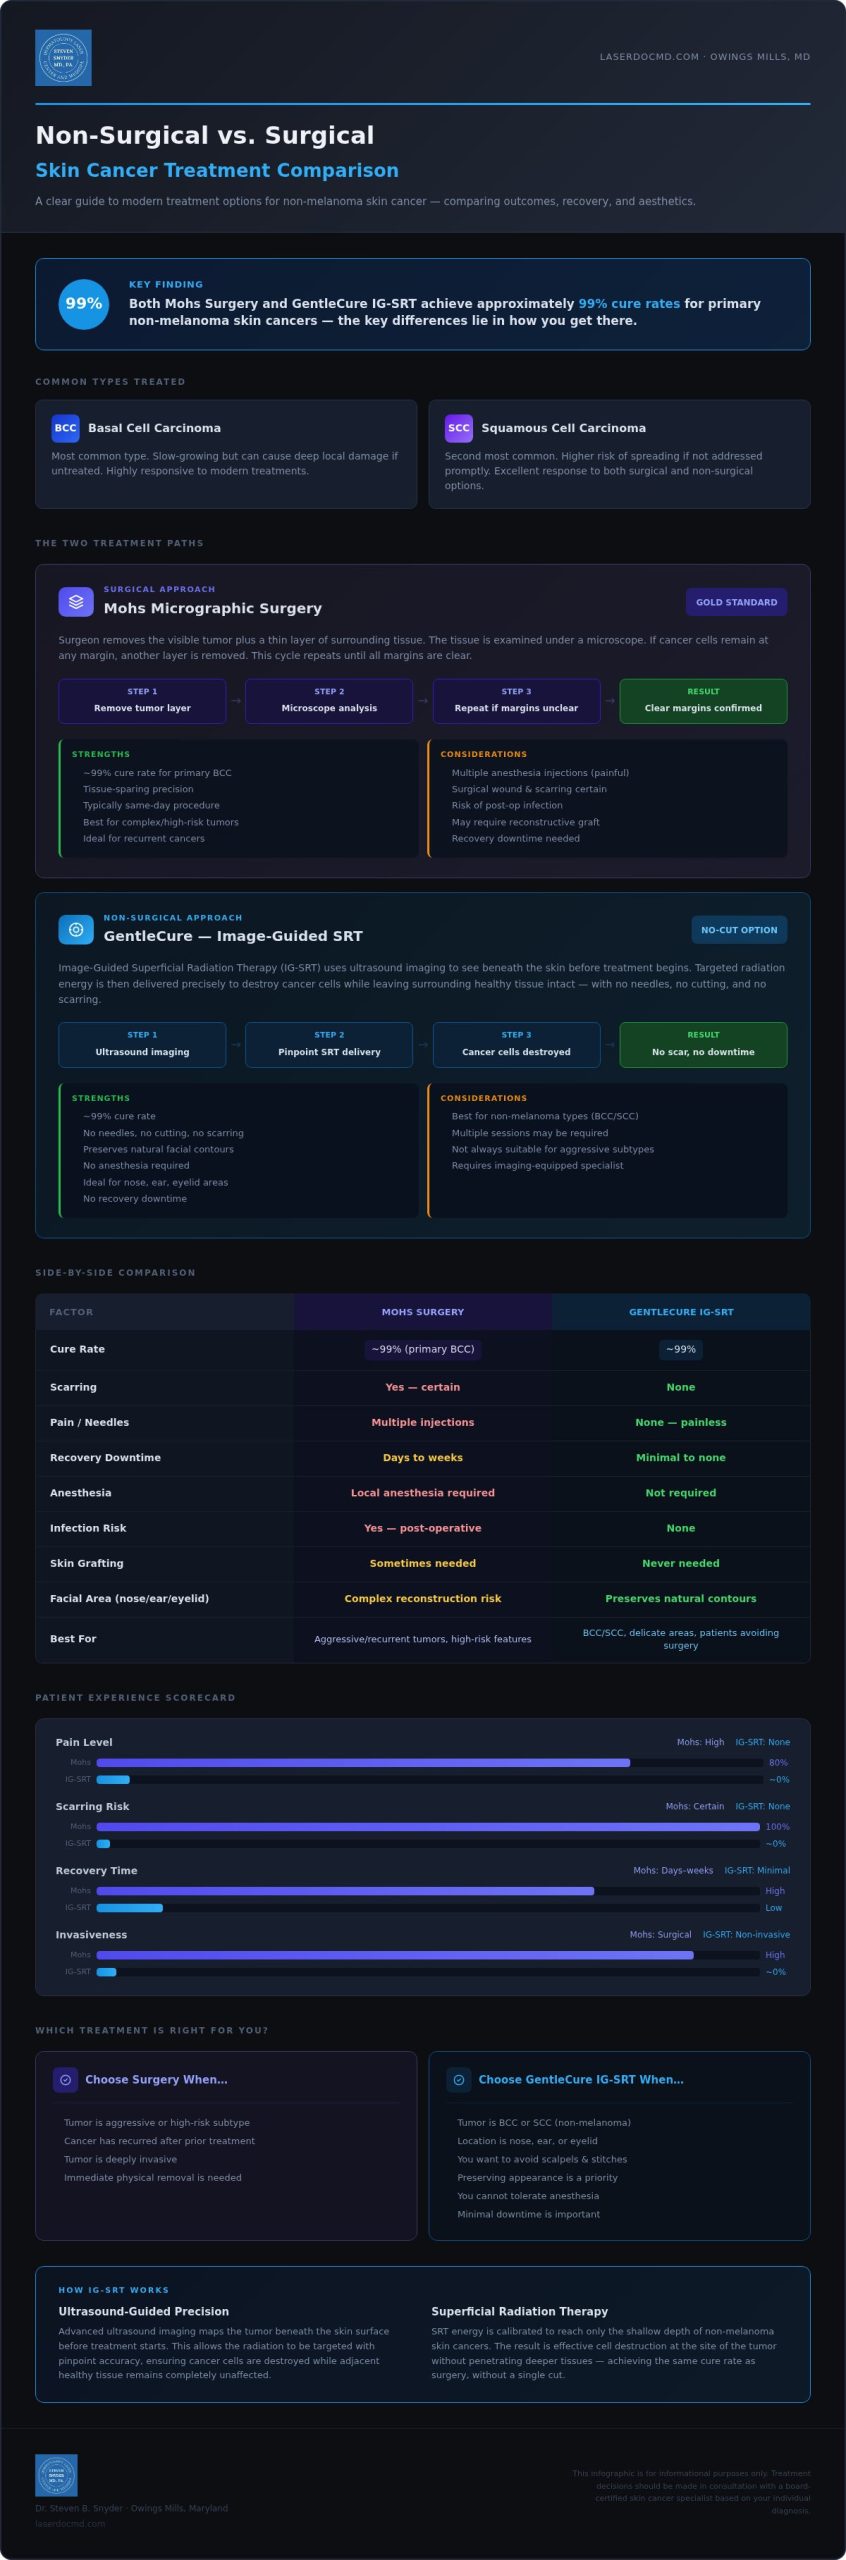Click 'Ideal for nose, ear, eyelid areas' strength
Screen dimensions: 846x2560
click(155, 1182)
